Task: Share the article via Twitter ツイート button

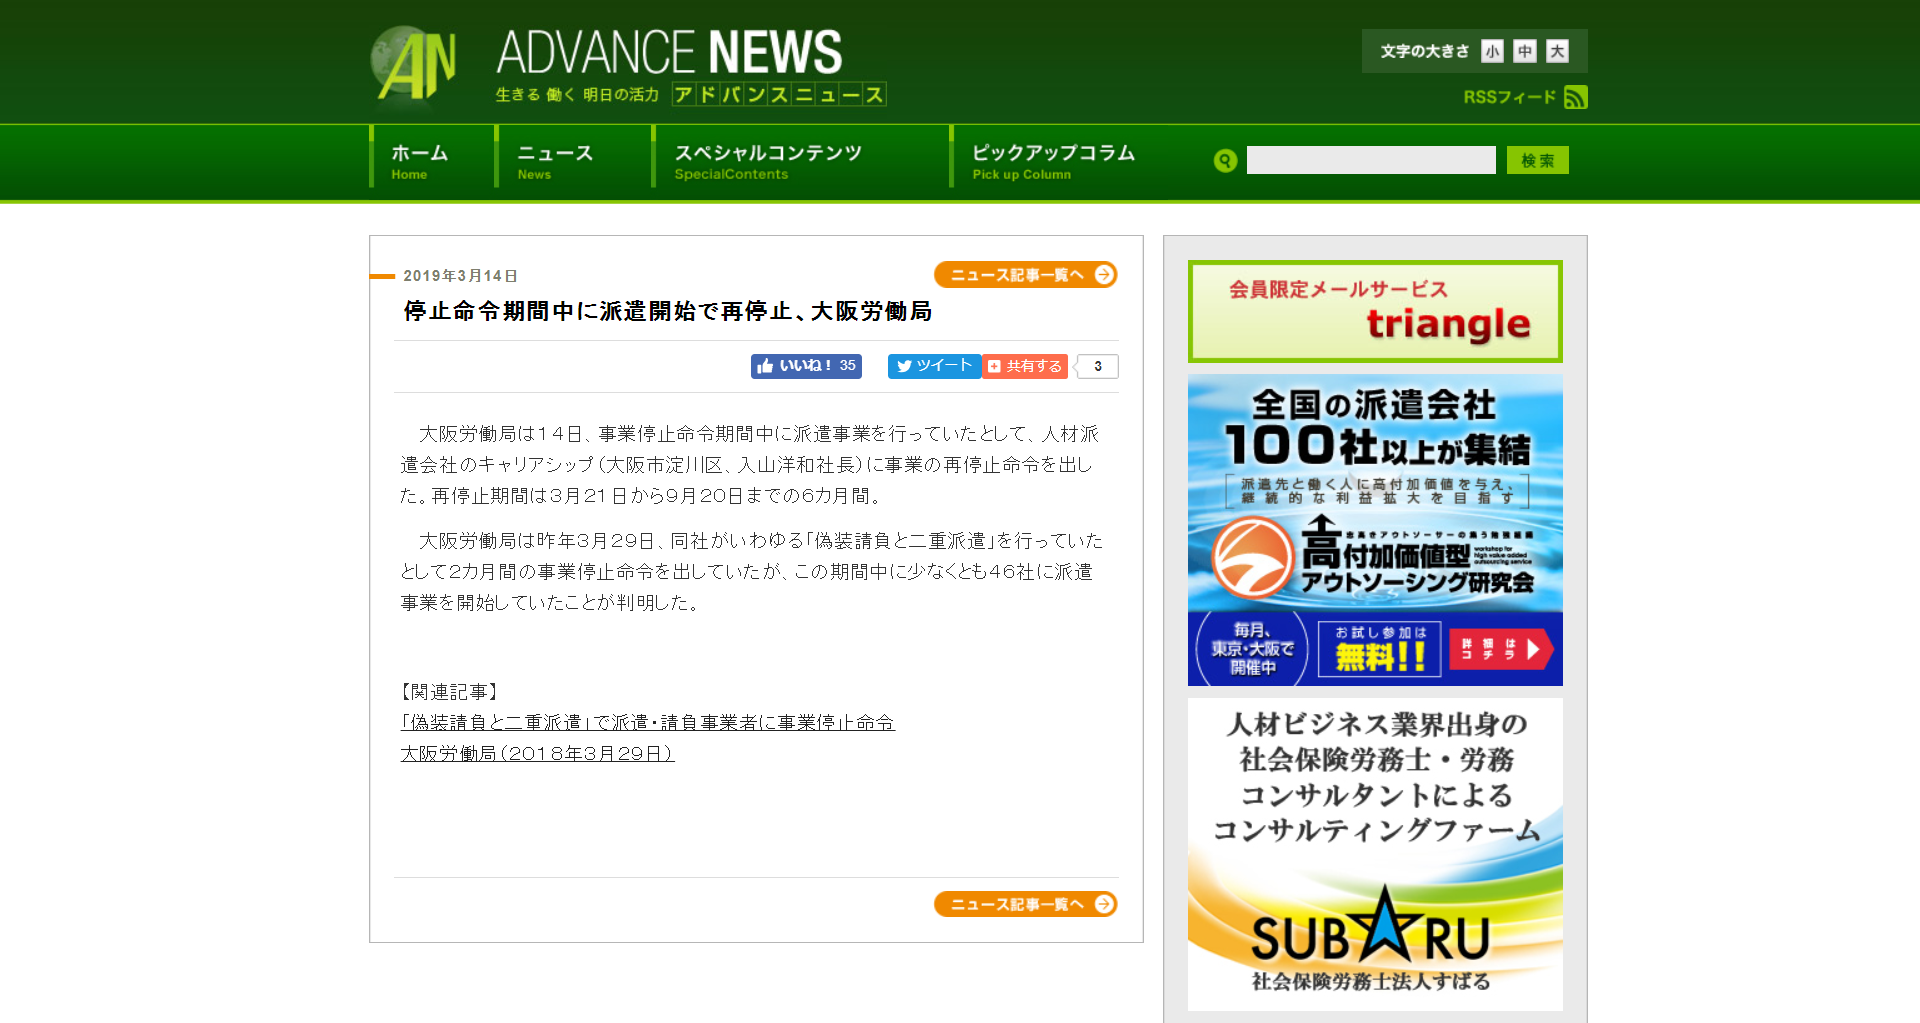Action: click(x=934, y=366)
